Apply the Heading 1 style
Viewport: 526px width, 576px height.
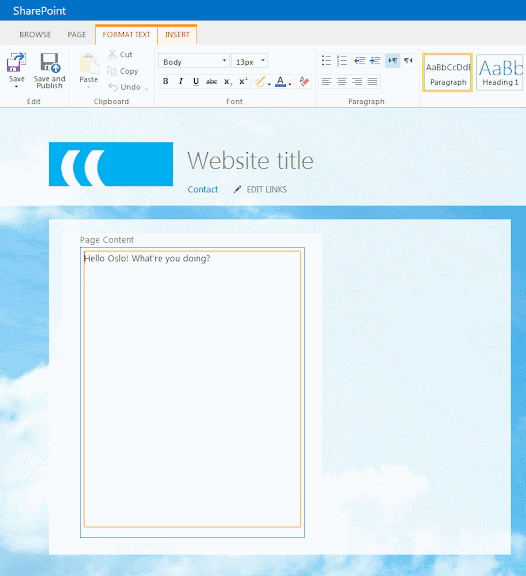coord(500,72)
